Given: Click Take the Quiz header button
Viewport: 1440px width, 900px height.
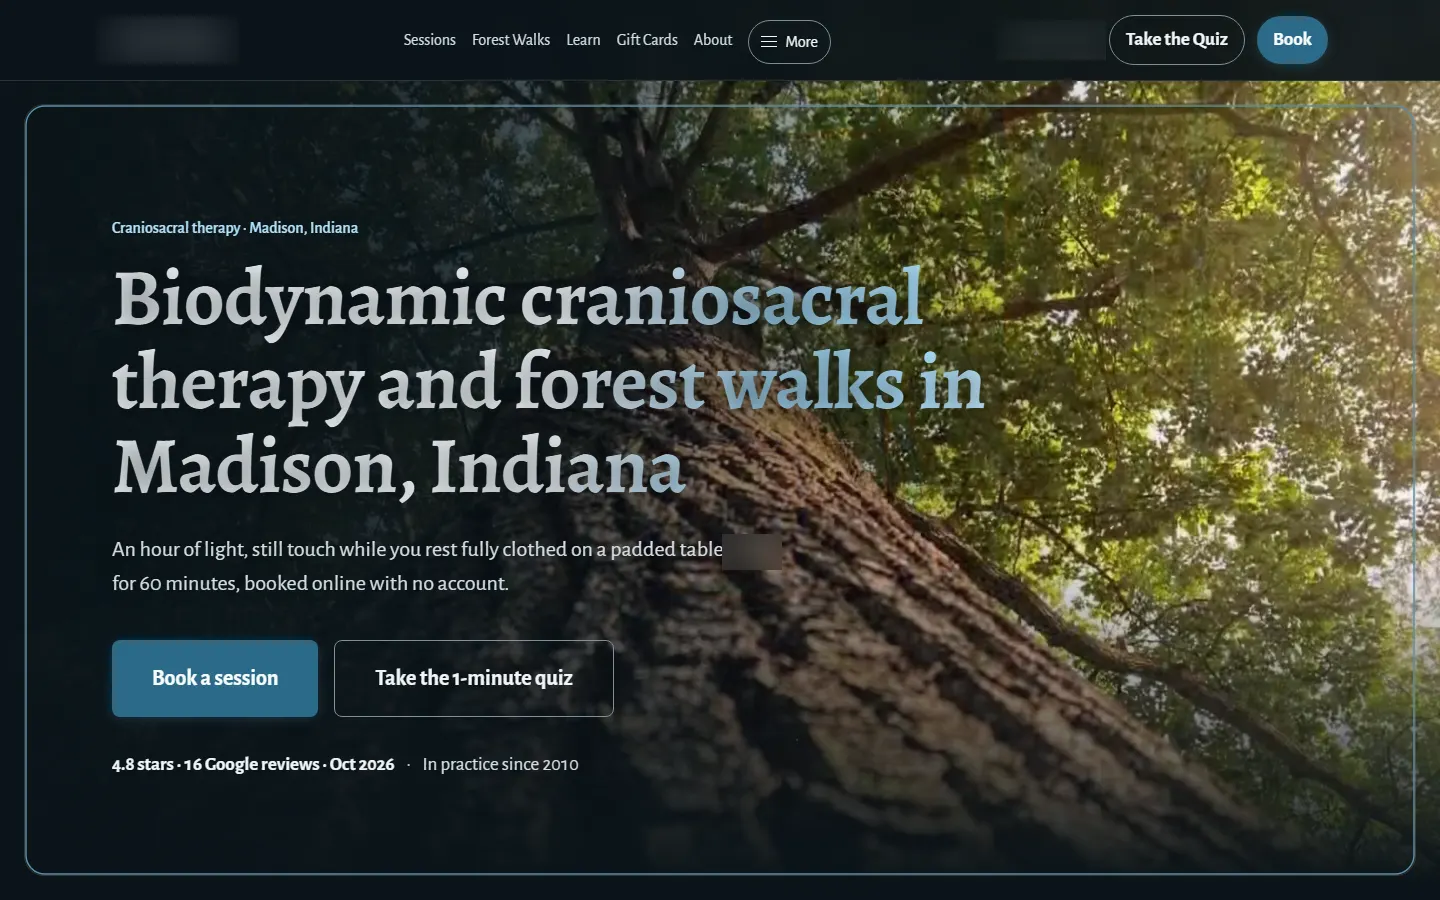Looking at the screenshot, I should pos(1176,40).
